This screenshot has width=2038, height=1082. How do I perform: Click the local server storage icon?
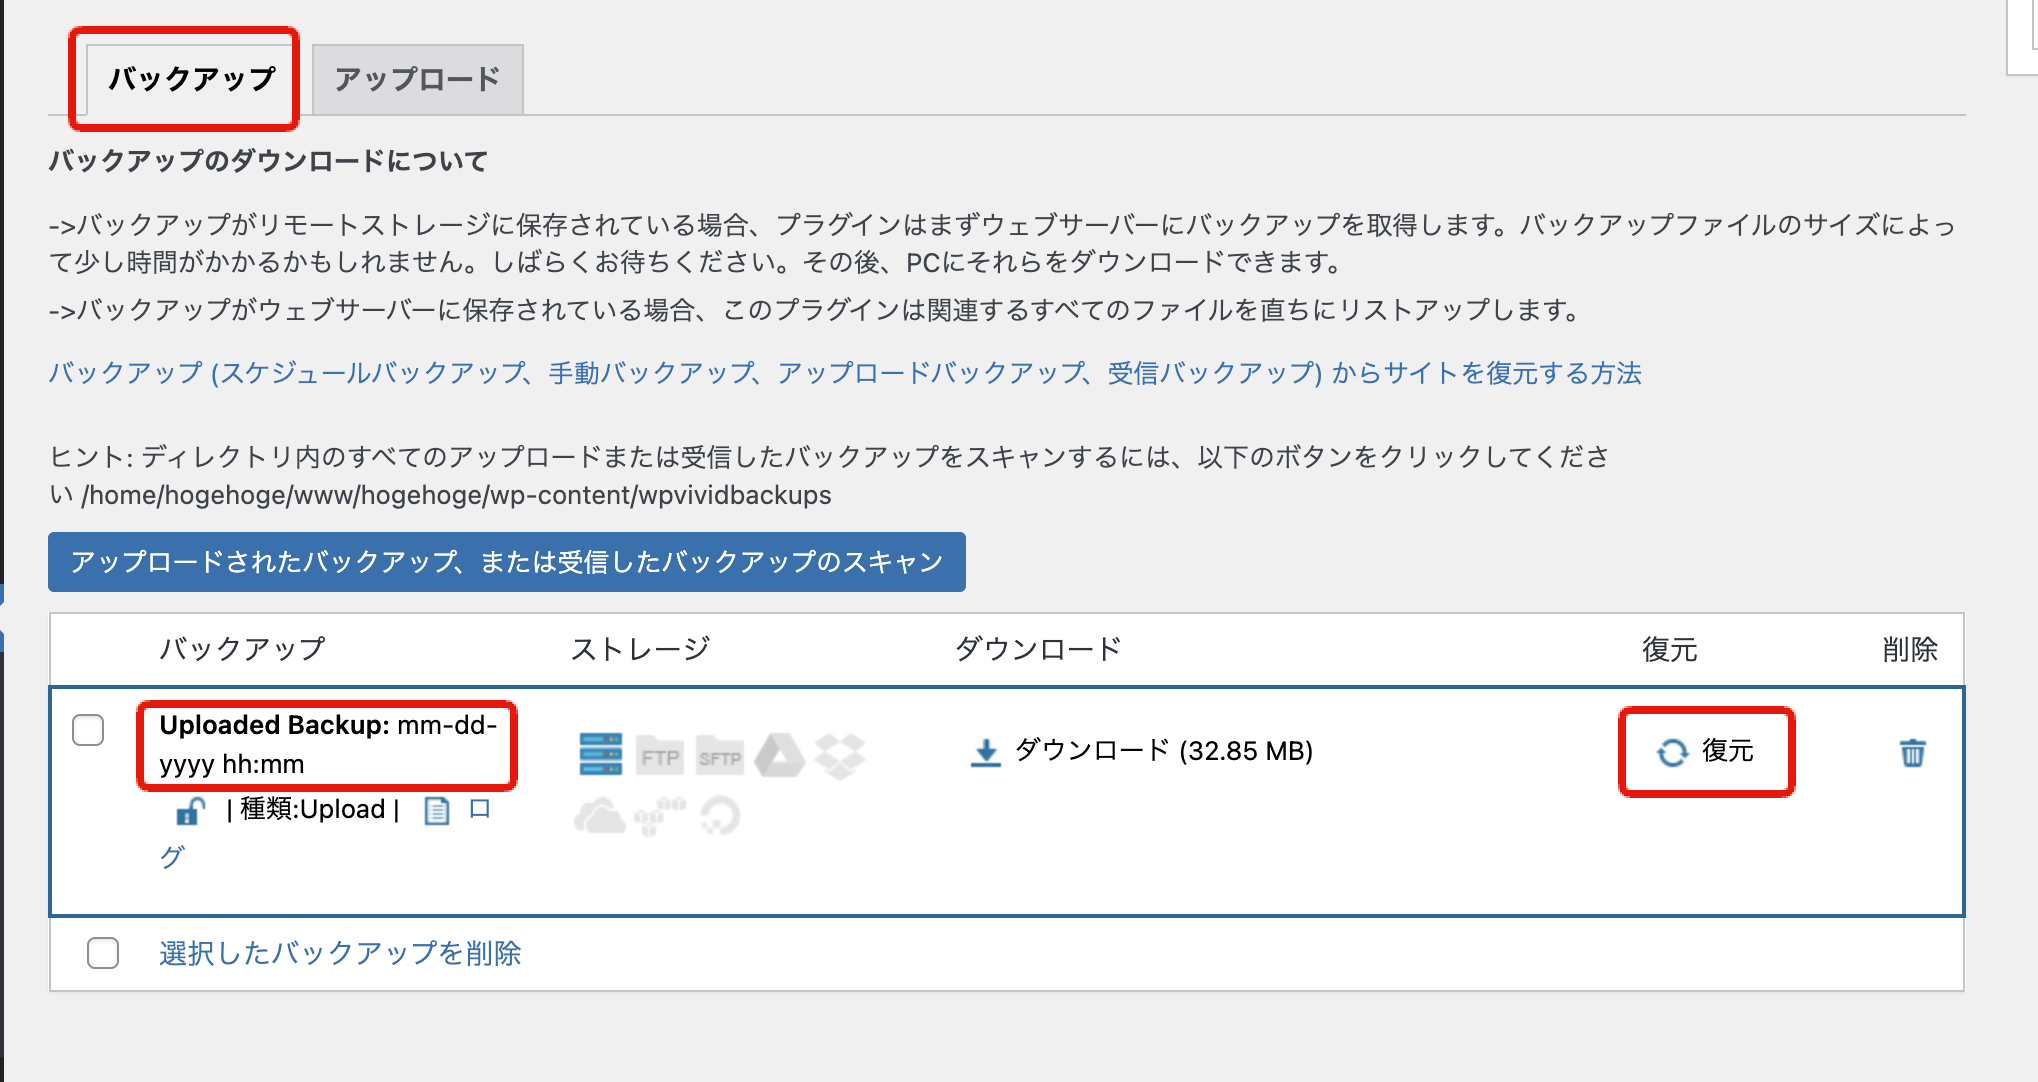[600, 754]
